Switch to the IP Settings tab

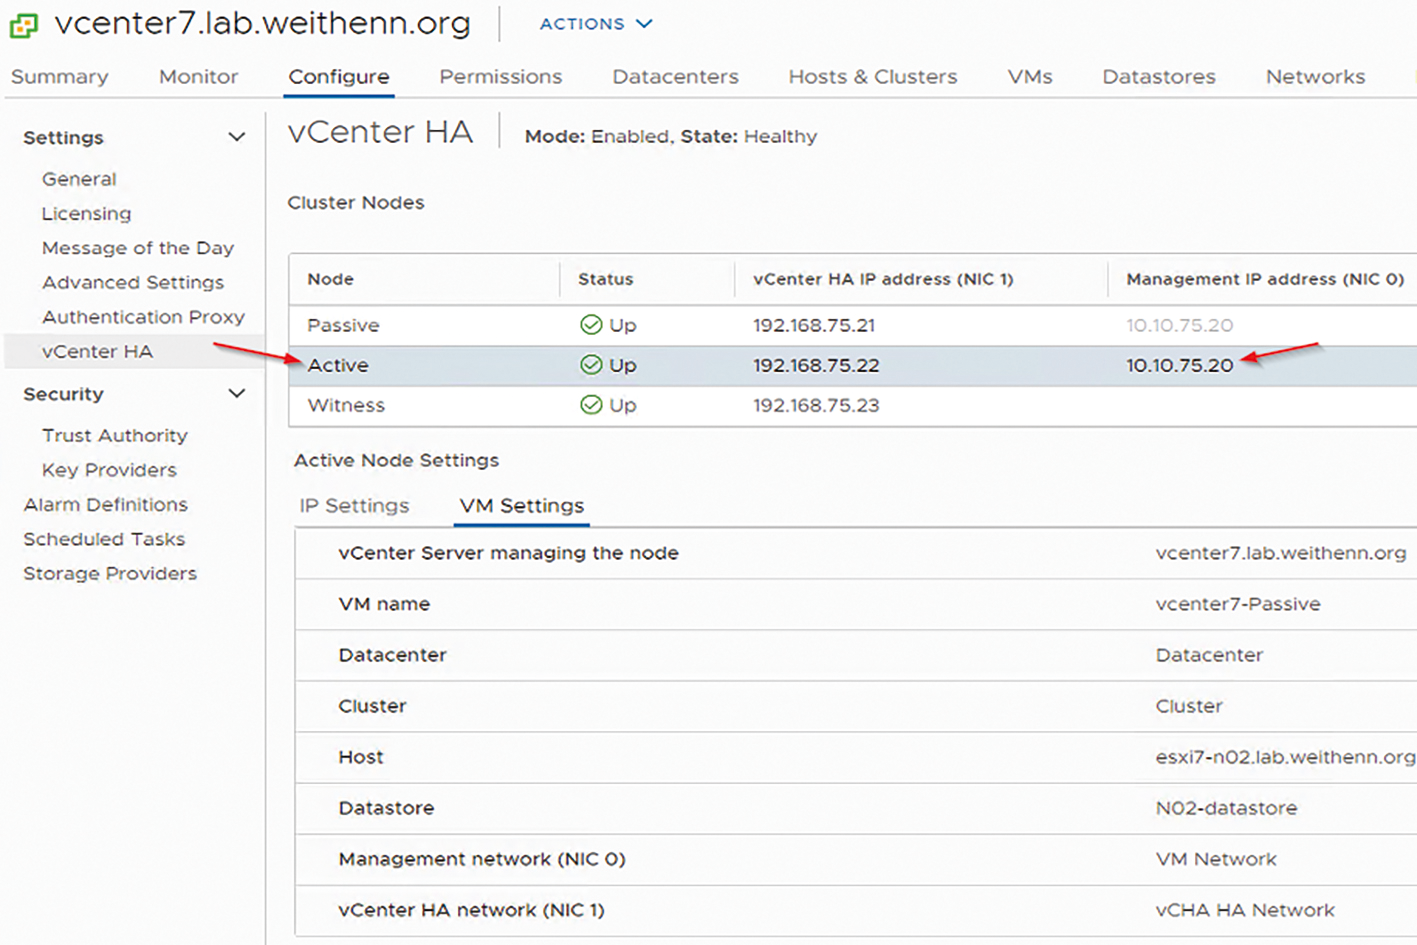[354, 506]
